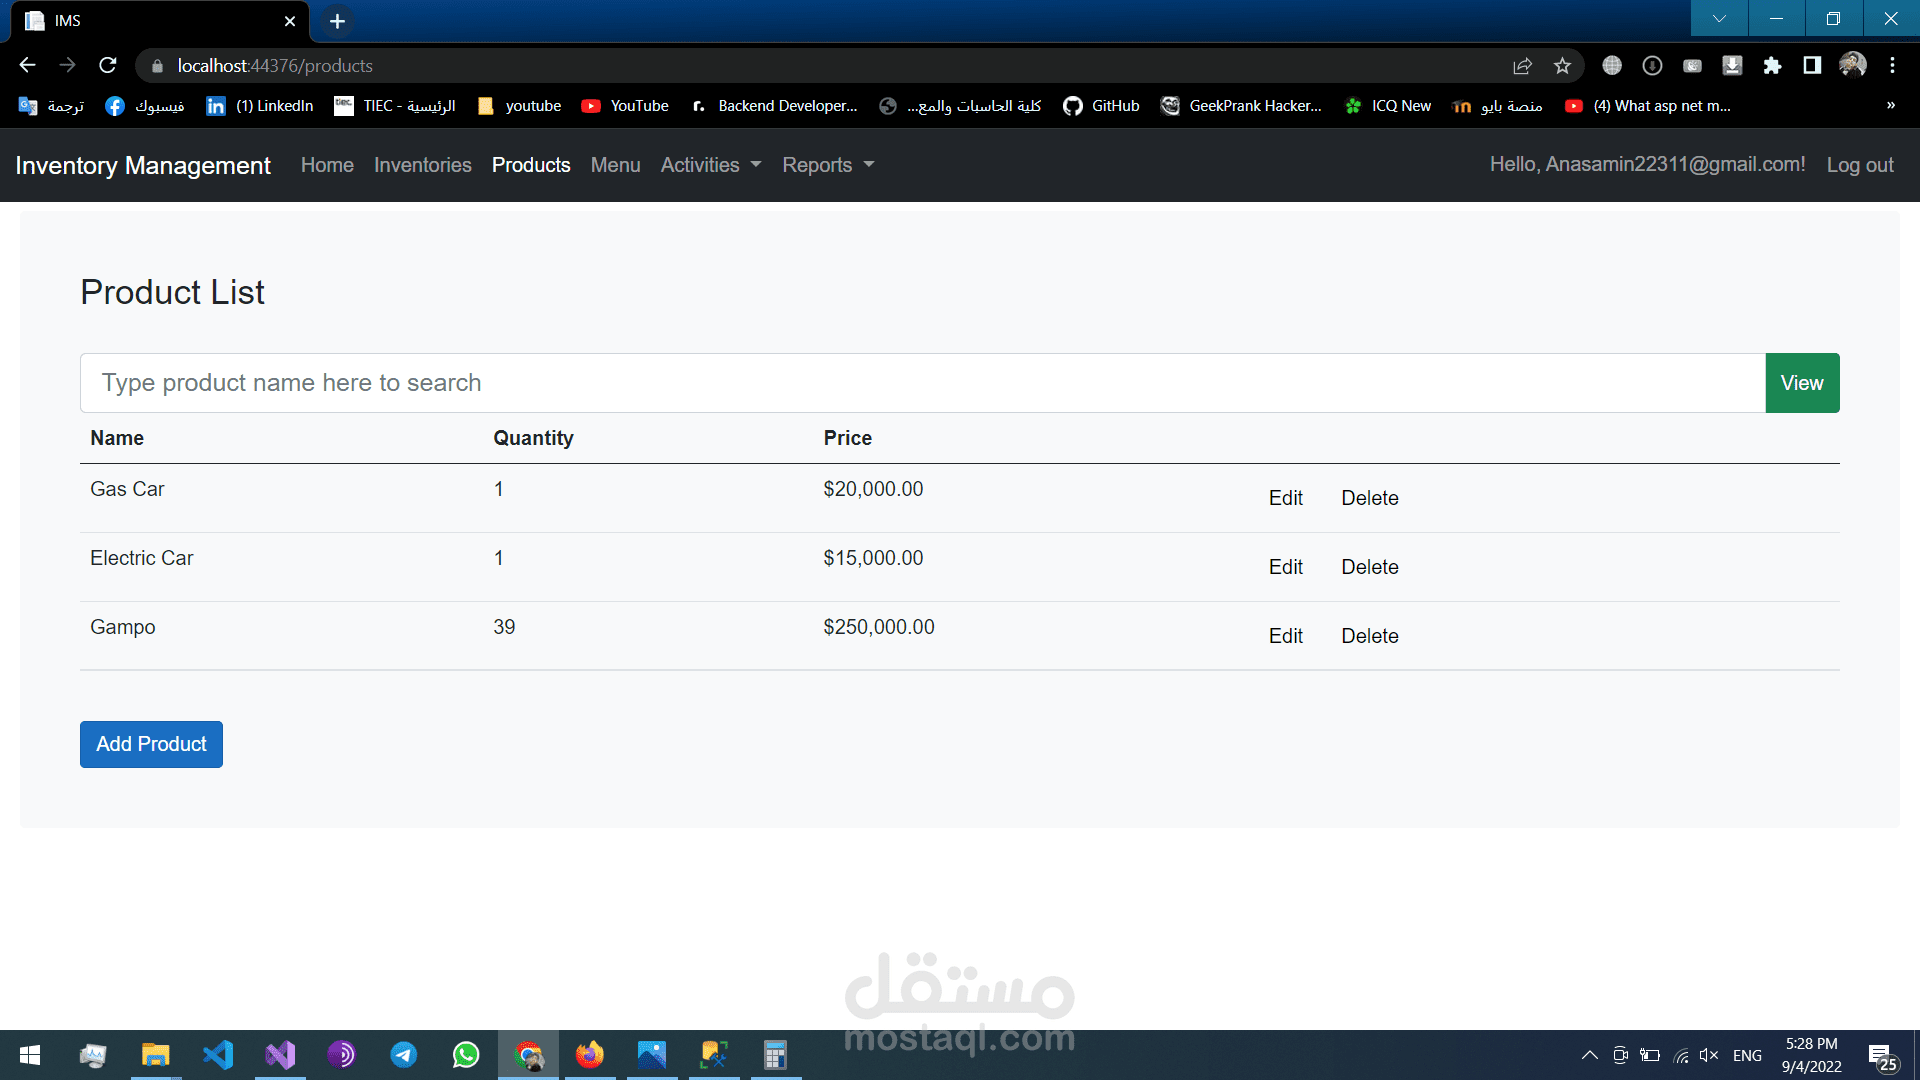Click the browser reload page icon

point(108,65)
